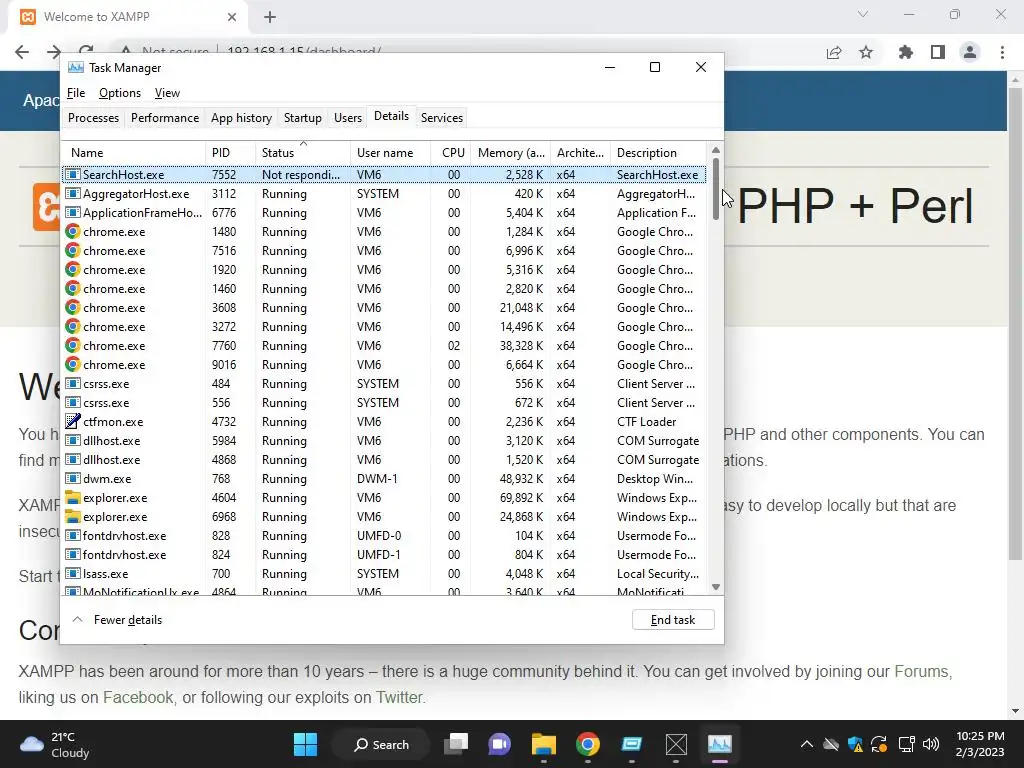
Task: Switch to Chrome on taskbar
Action: click(587, 744)
